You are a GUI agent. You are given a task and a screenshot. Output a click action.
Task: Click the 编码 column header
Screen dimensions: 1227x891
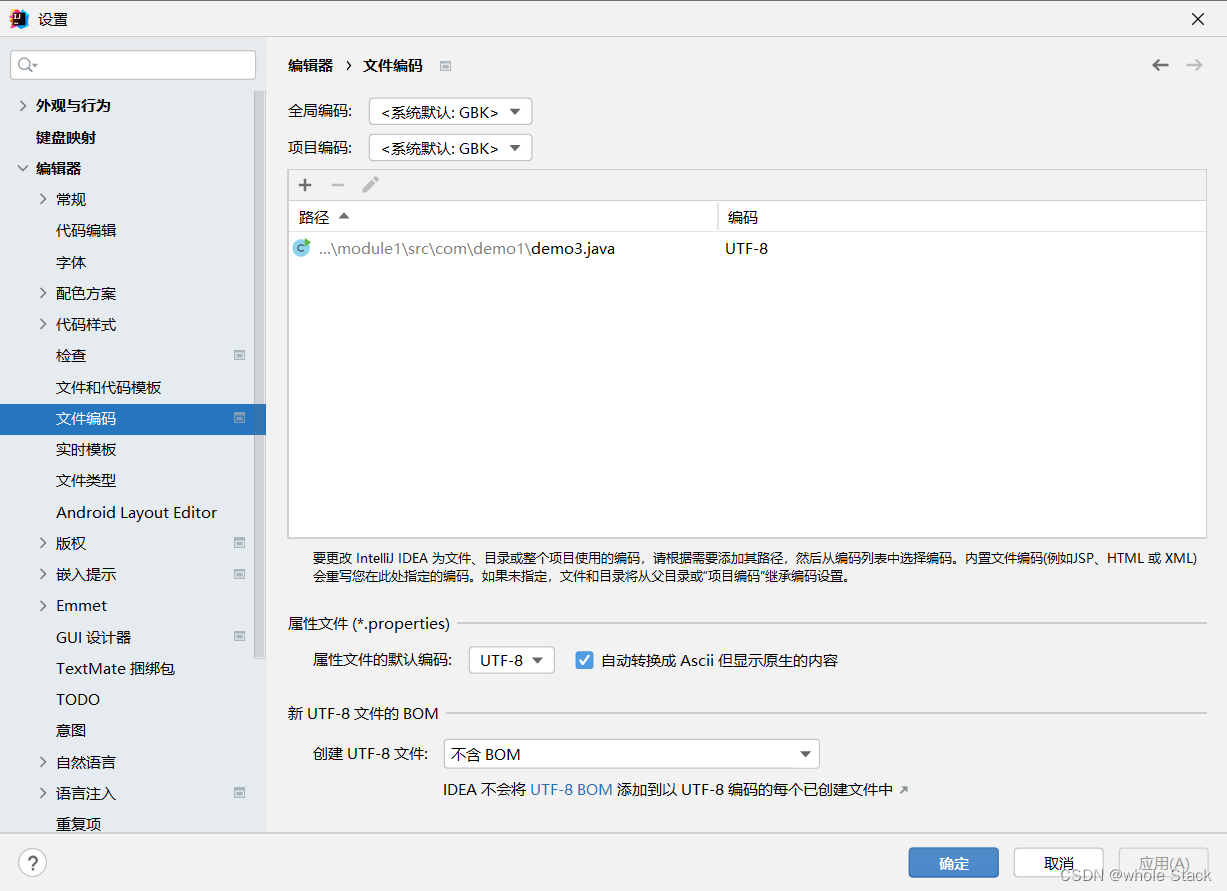pos(962,217)
